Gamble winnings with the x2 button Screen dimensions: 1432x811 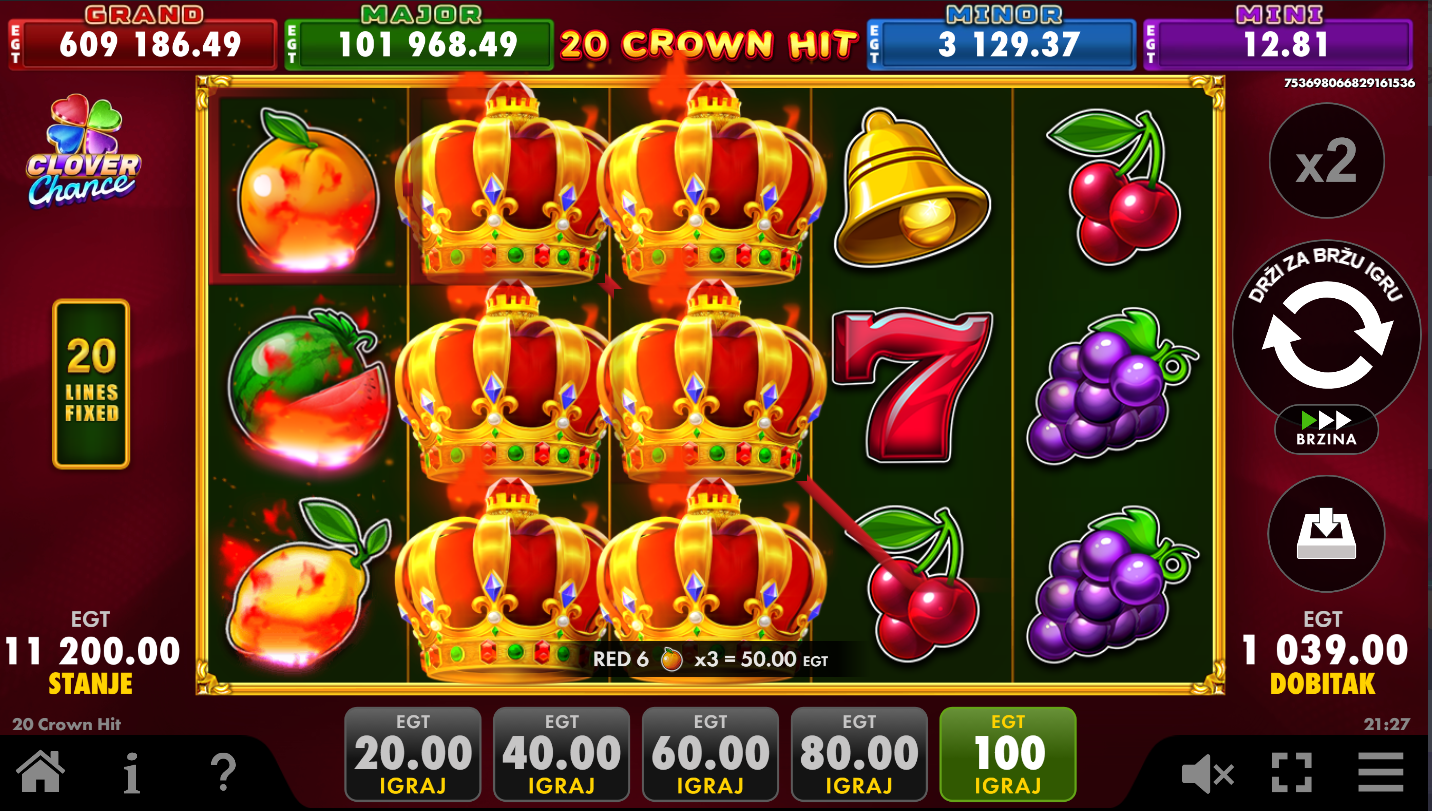[1326, 160]
